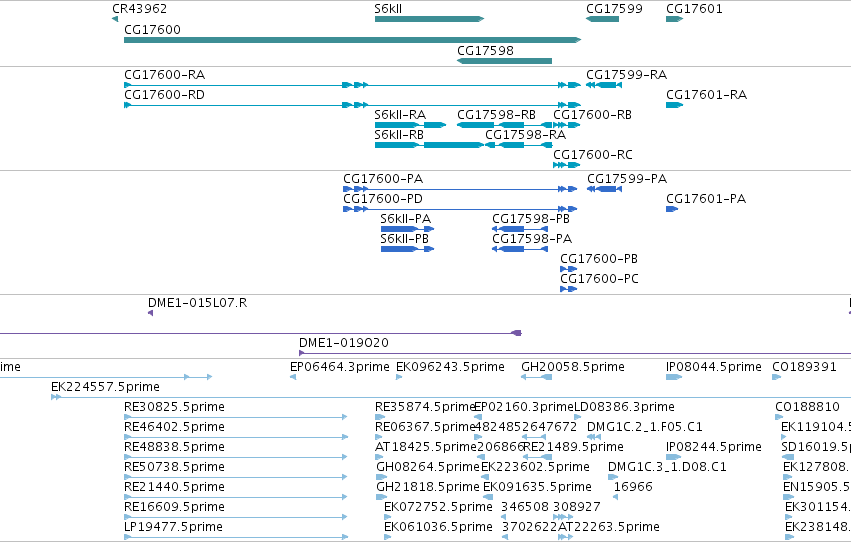Click the RE35874.5prime EST label

point(426,407)
